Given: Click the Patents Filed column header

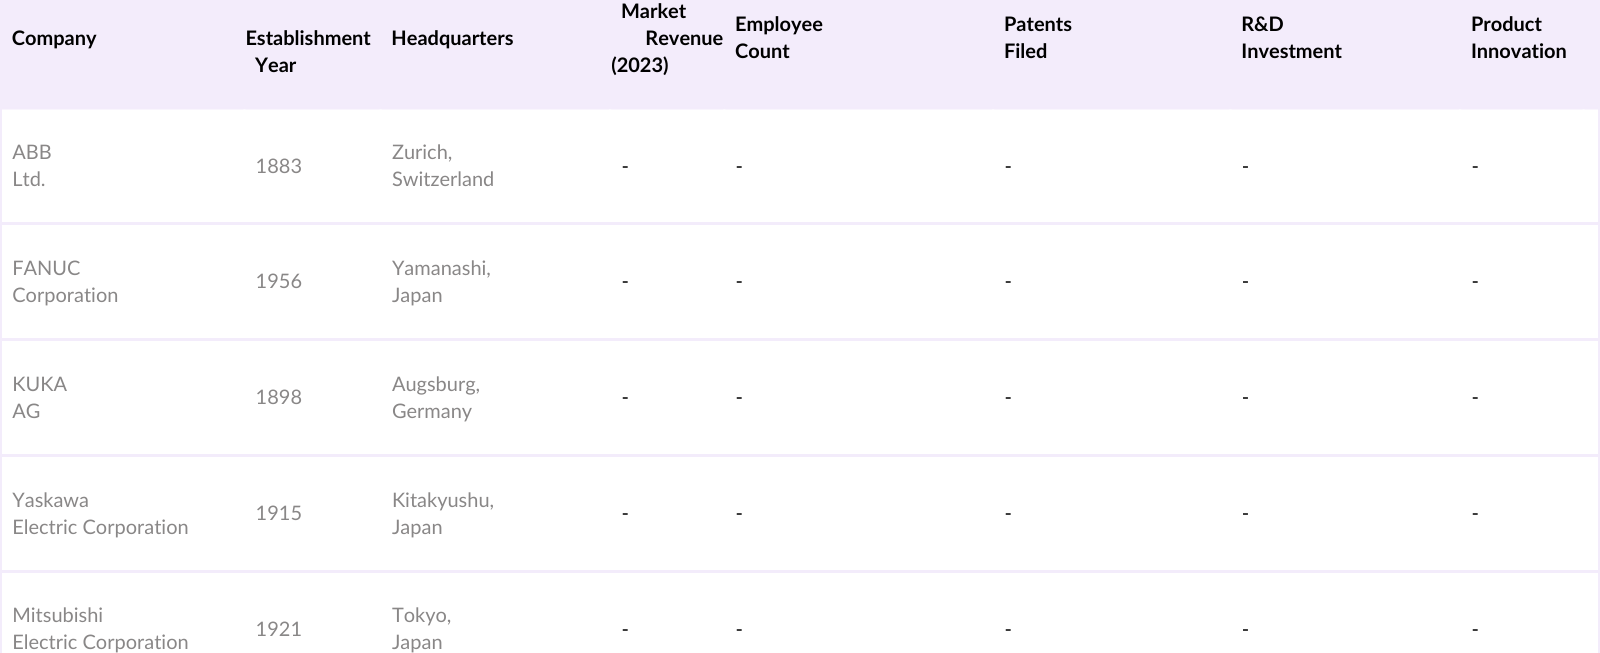Looking at the screenshot, I should pyautogui.click(x=1037, y=38).
